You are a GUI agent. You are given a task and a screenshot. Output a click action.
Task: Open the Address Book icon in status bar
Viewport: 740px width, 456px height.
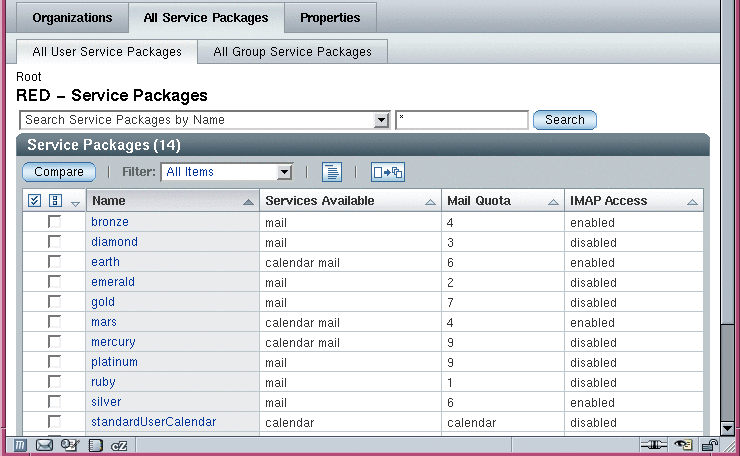tap(95, 445)
